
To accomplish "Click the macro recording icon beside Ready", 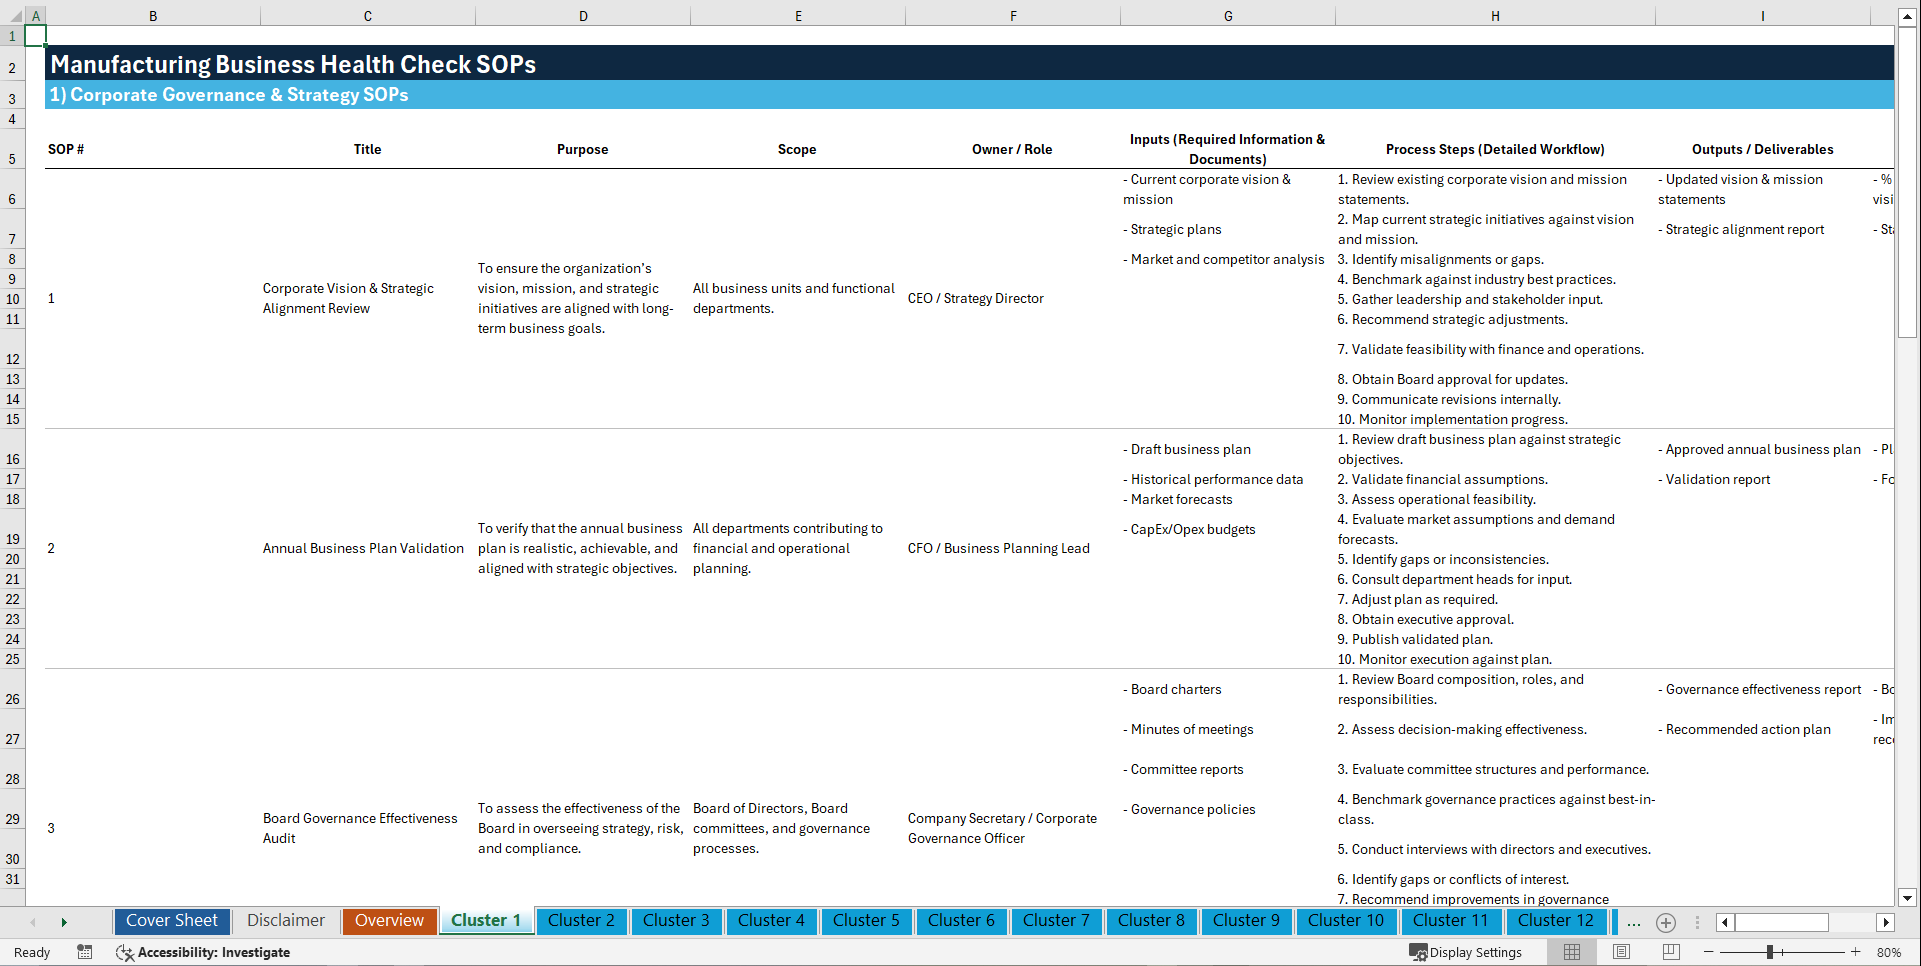I will click(x=85, y=952).
